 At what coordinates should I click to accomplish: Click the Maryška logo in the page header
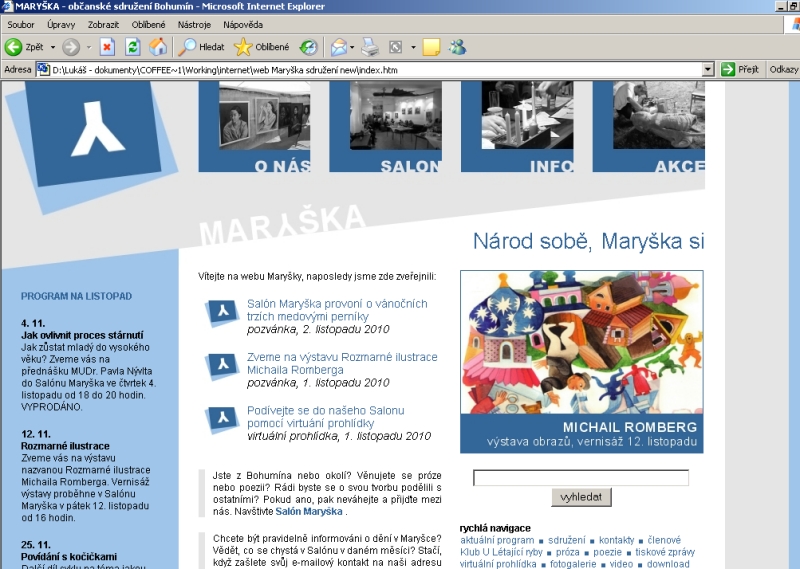click(91, 146)
